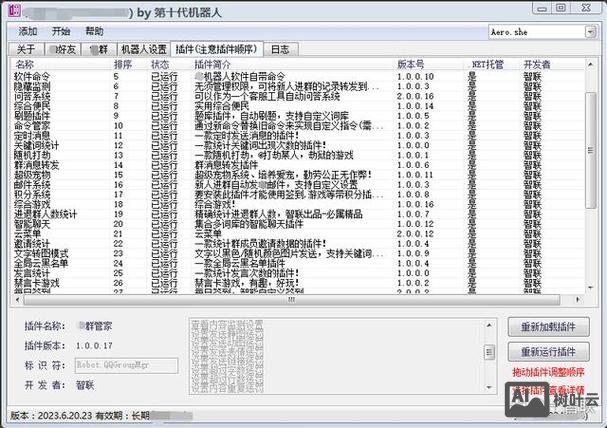Click version 1.0.0.11 of 超级宠物
607x428 pixels.
click(x=415, y=175)
